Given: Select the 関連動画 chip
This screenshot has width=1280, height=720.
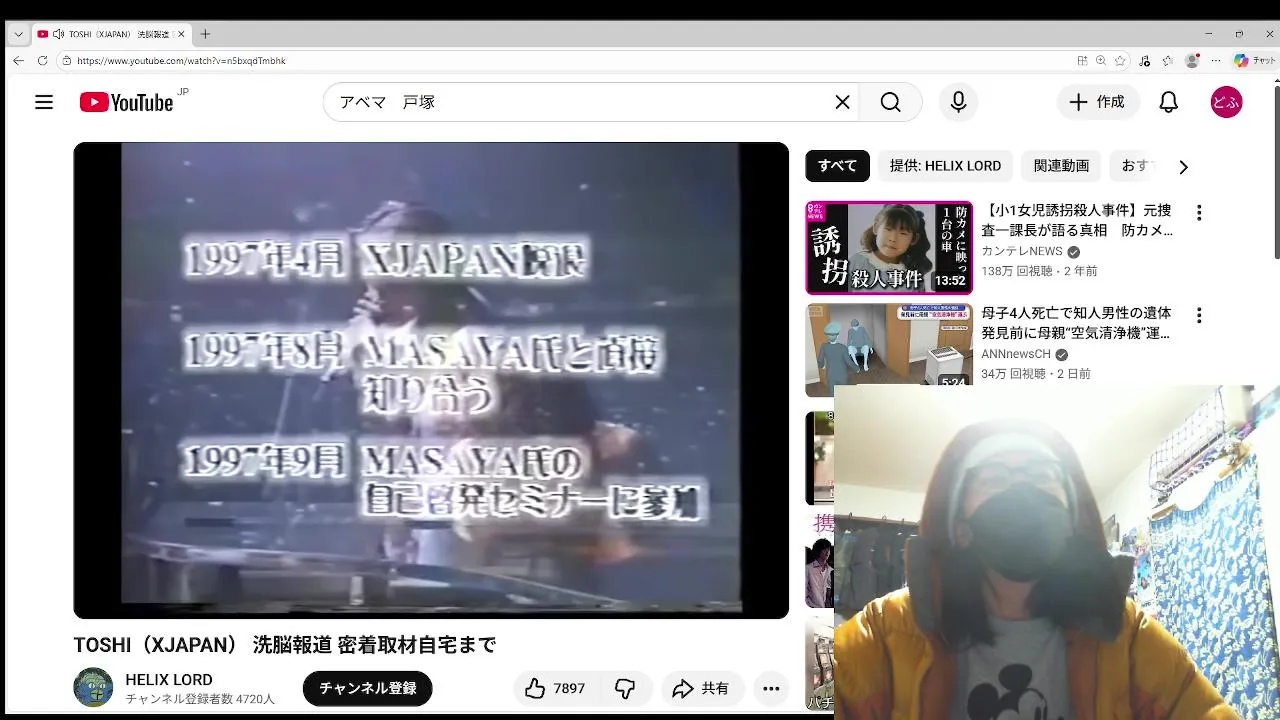Looking at the screenshot, I should (x=1061, y=166).
